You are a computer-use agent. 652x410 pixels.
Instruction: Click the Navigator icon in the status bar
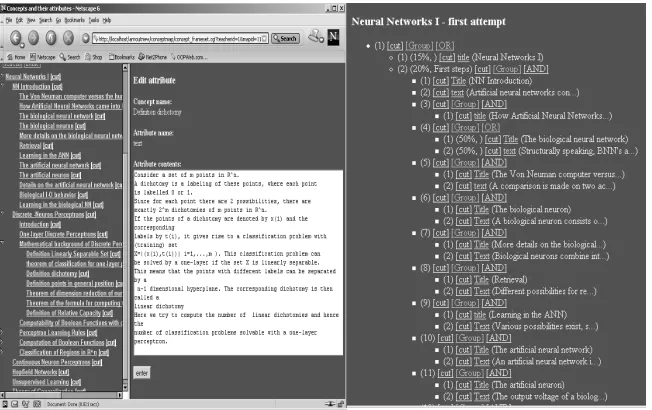coord(5,404)
